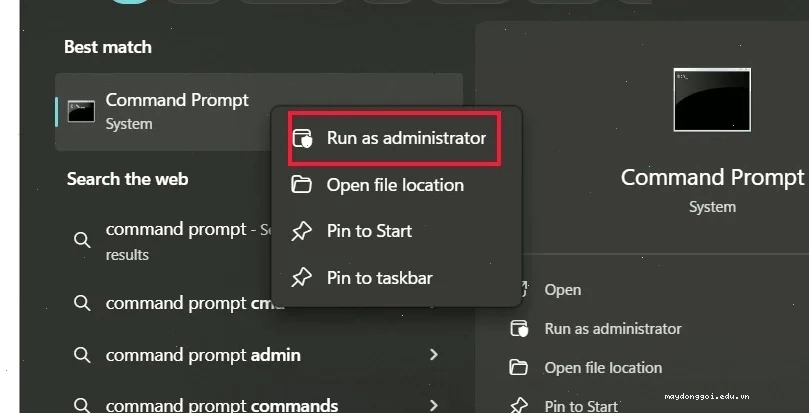Select Pin to taskbar in context menu
Viewport: 809px width, 413px height.
(x=396, y=278)
